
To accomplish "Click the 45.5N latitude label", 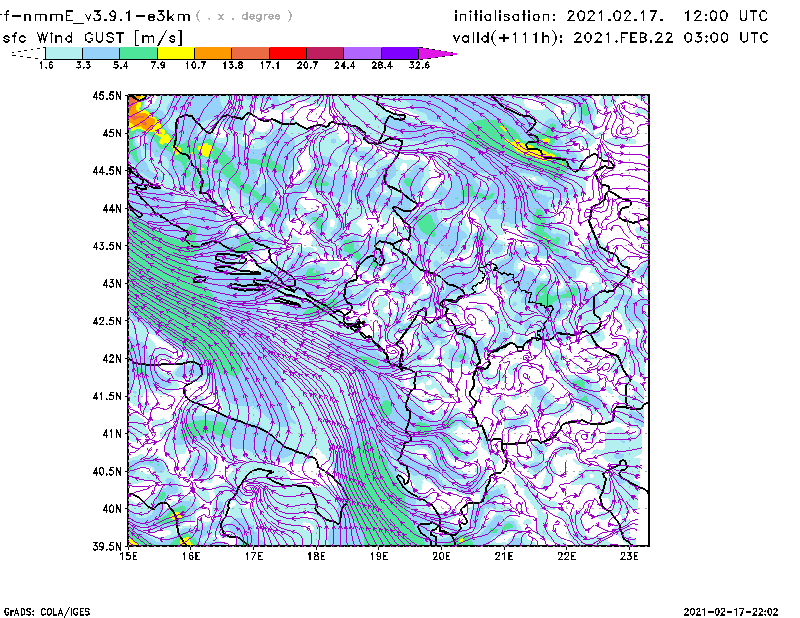I will pyautogui.click(x=107, y=95).
